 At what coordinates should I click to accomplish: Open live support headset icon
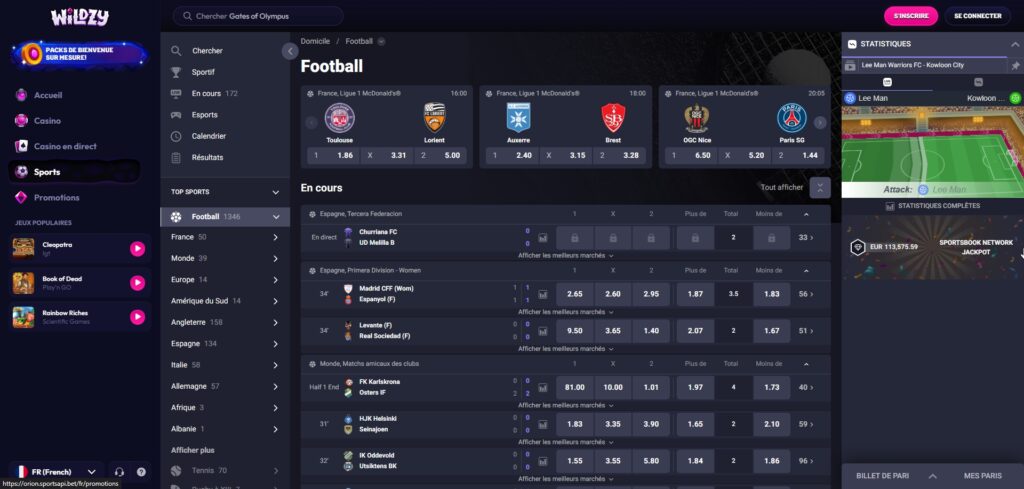pos(119,471)
